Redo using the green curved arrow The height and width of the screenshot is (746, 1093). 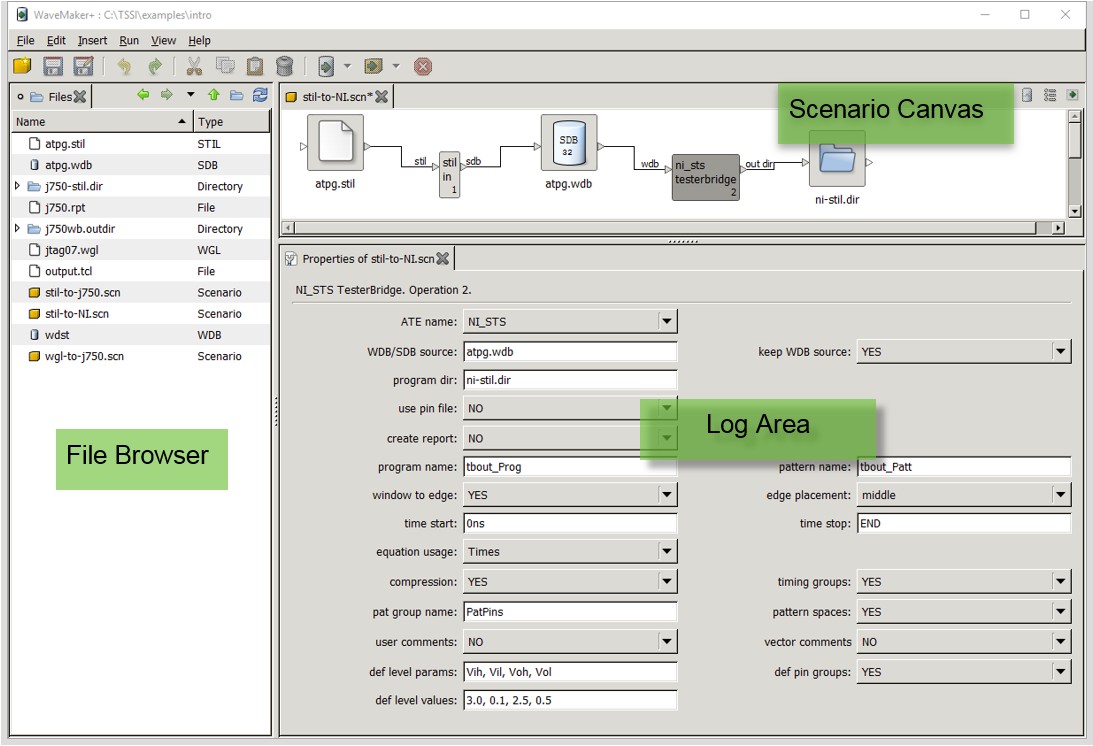pos(155,66)
